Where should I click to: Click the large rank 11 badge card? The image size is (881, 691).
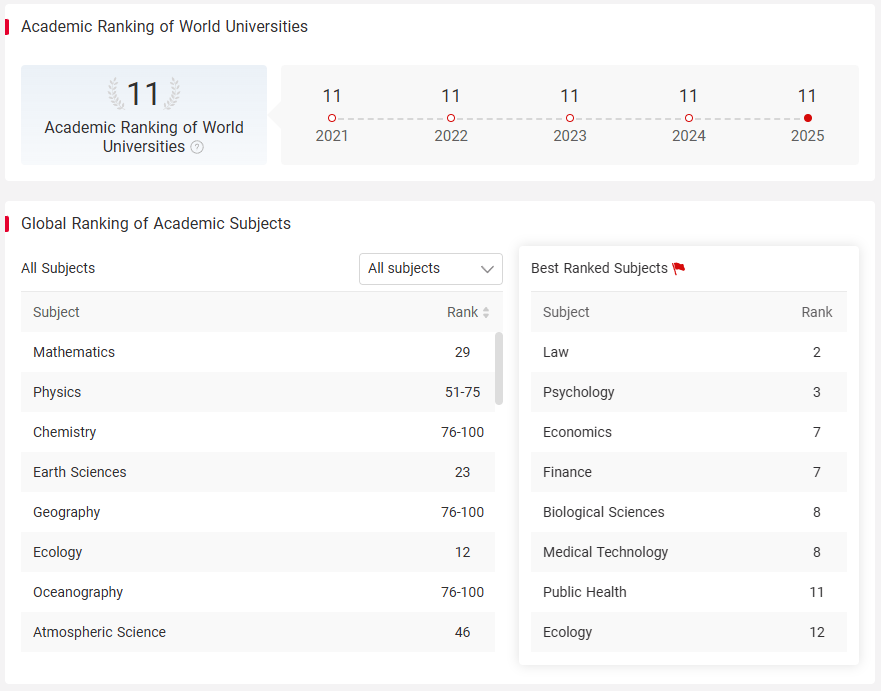click(144, 115)
